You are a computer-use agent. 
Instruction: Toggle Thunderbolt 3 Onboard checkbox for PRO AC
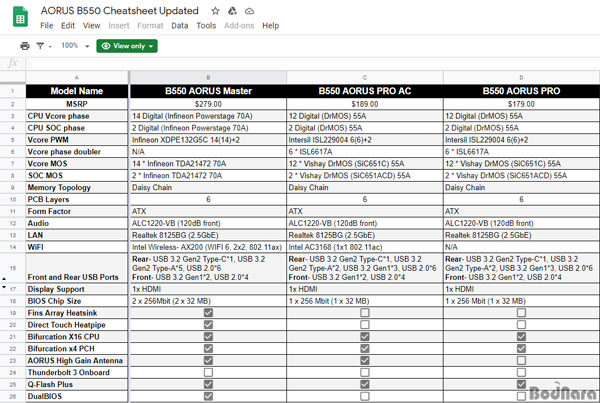tap(365, 372)
